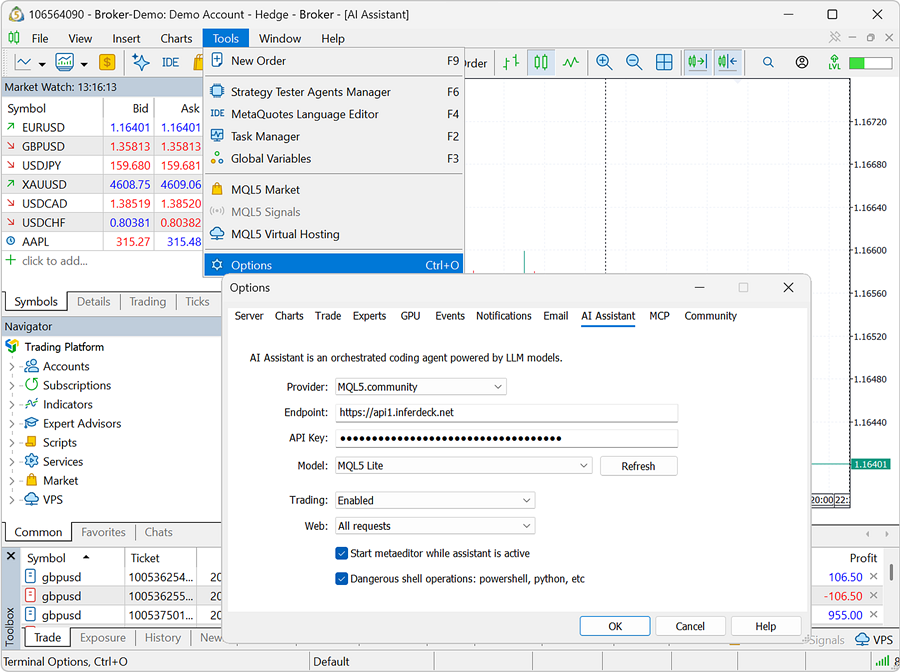Open the AI Assistant sparkle icon
This screenshot has height=672, width=900.
(x=141, y=62)
